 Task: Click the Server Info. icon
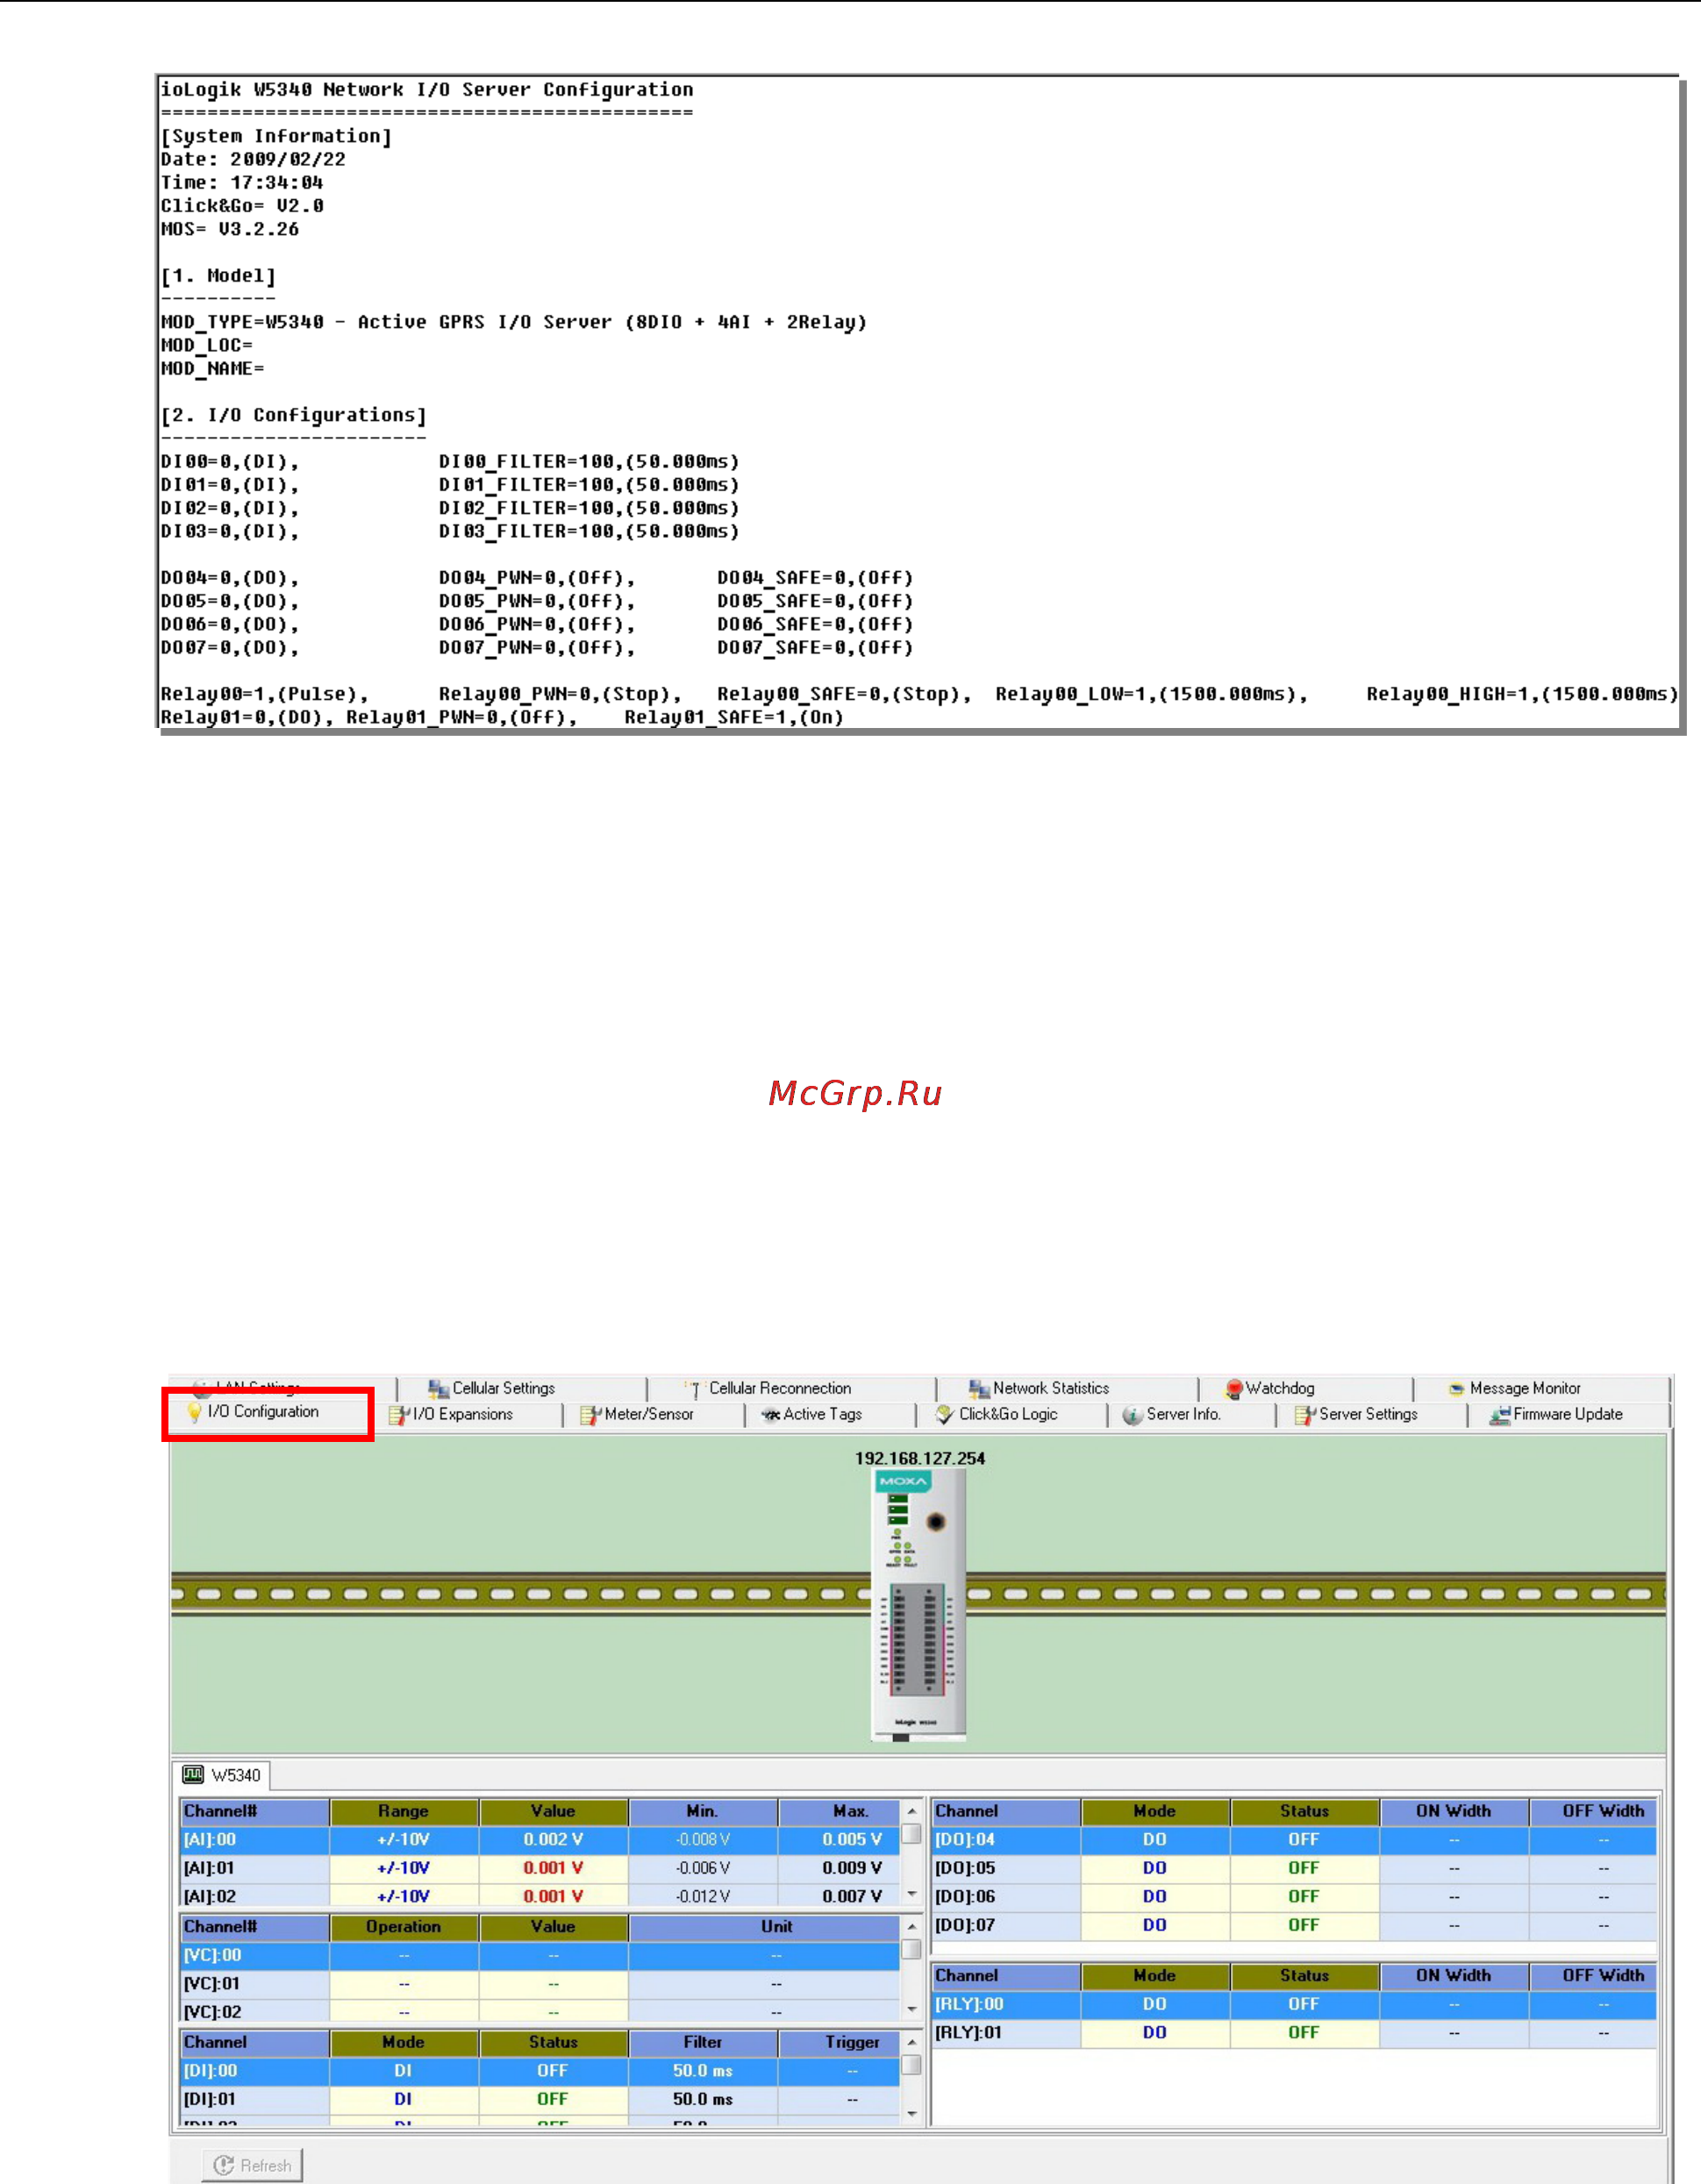(1132, 1415)
